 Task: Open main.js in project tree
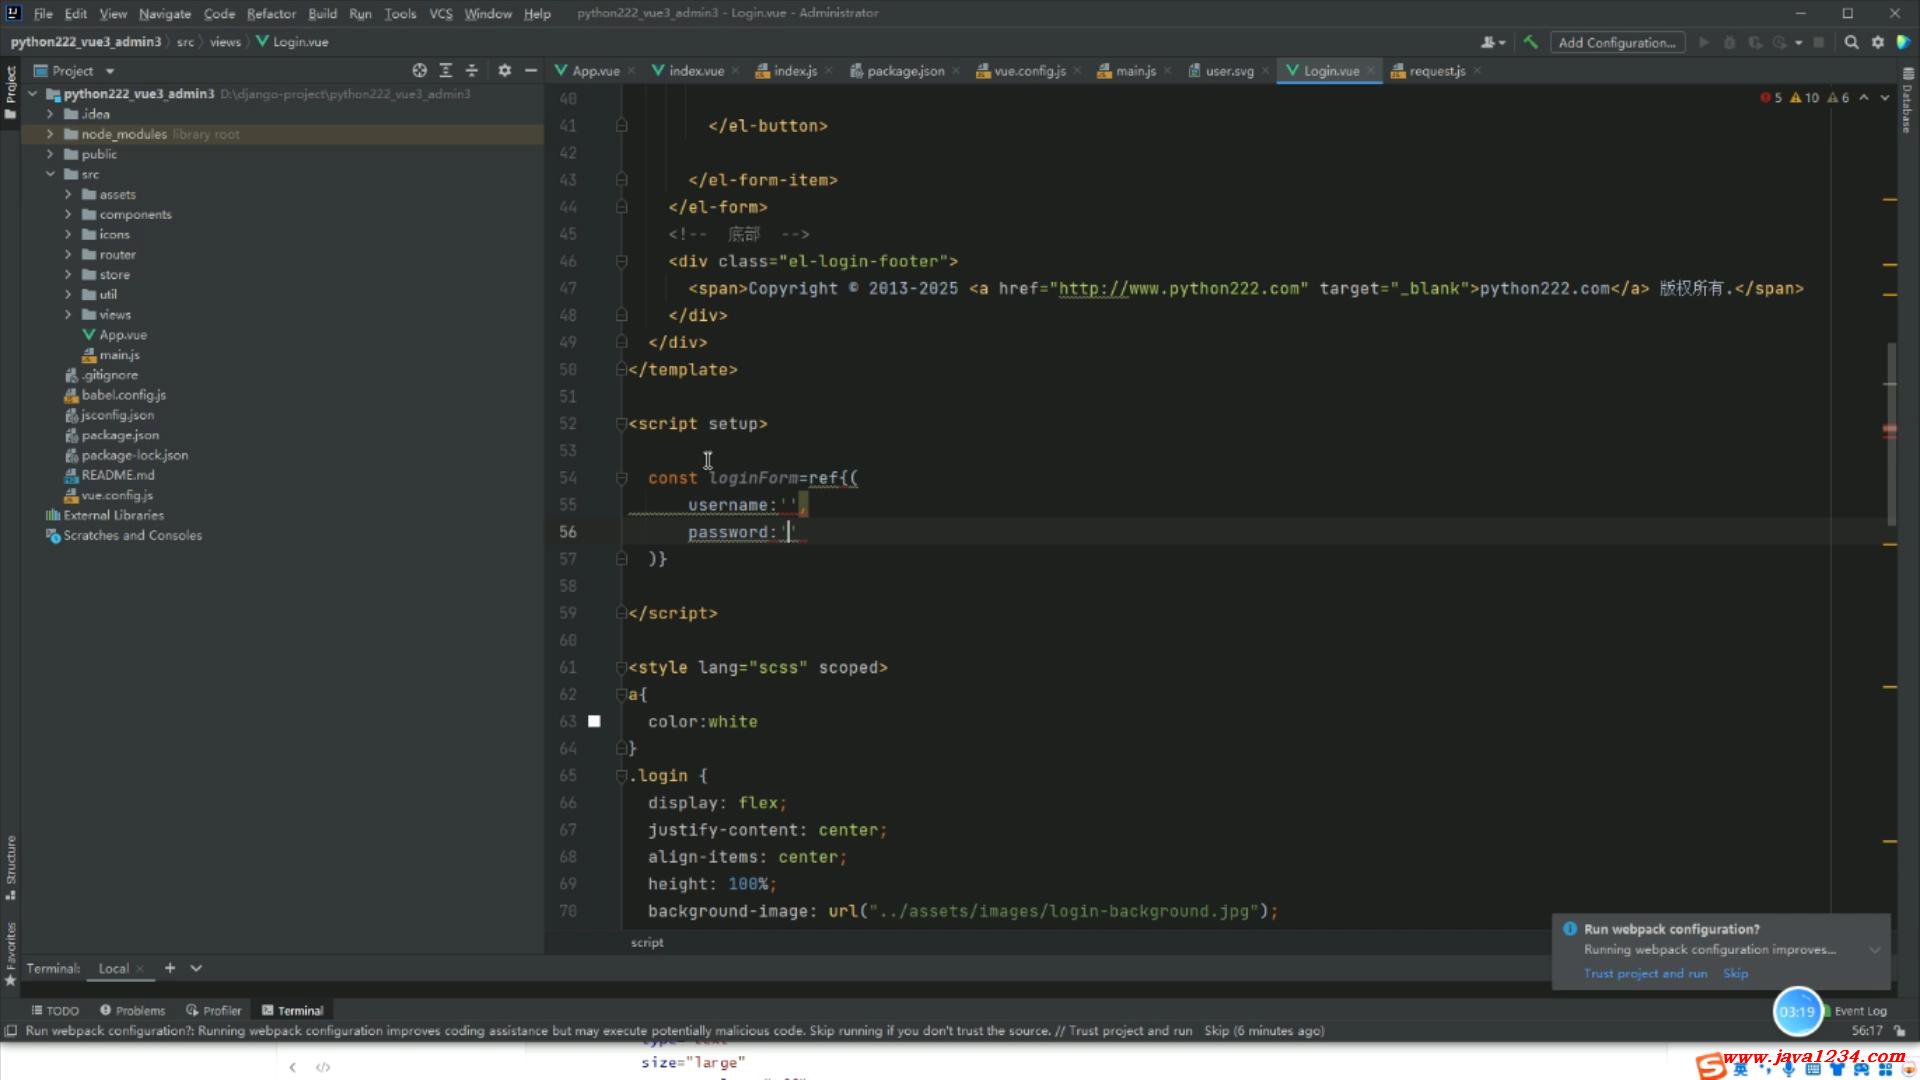click(119, 355)
